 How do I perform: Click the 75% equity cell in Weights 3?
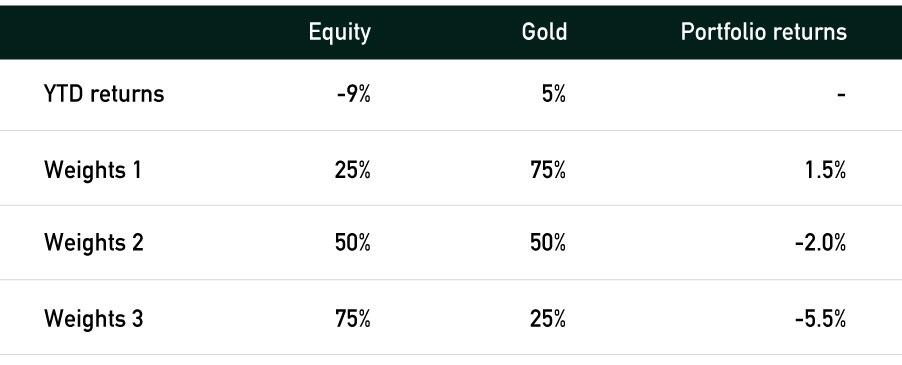click(353, 318)
